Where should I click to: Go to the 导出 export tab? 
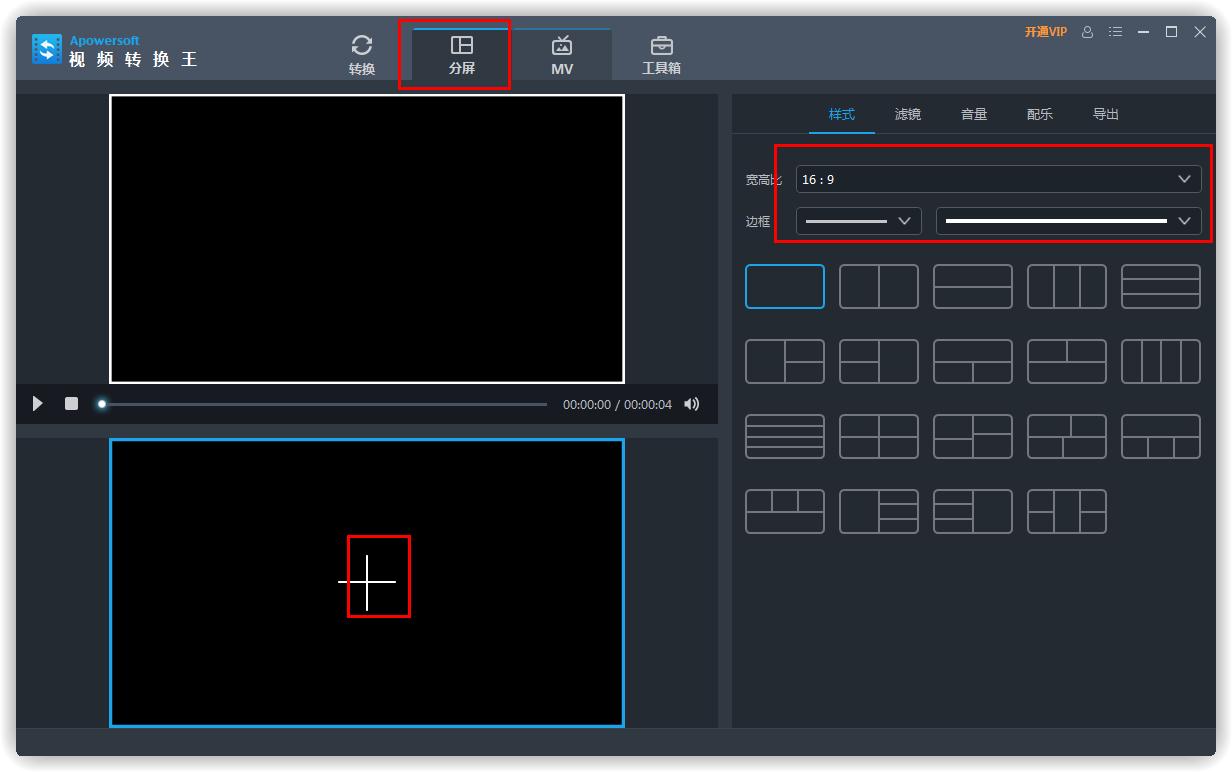pyautogui.click(x=1105, y=115)
